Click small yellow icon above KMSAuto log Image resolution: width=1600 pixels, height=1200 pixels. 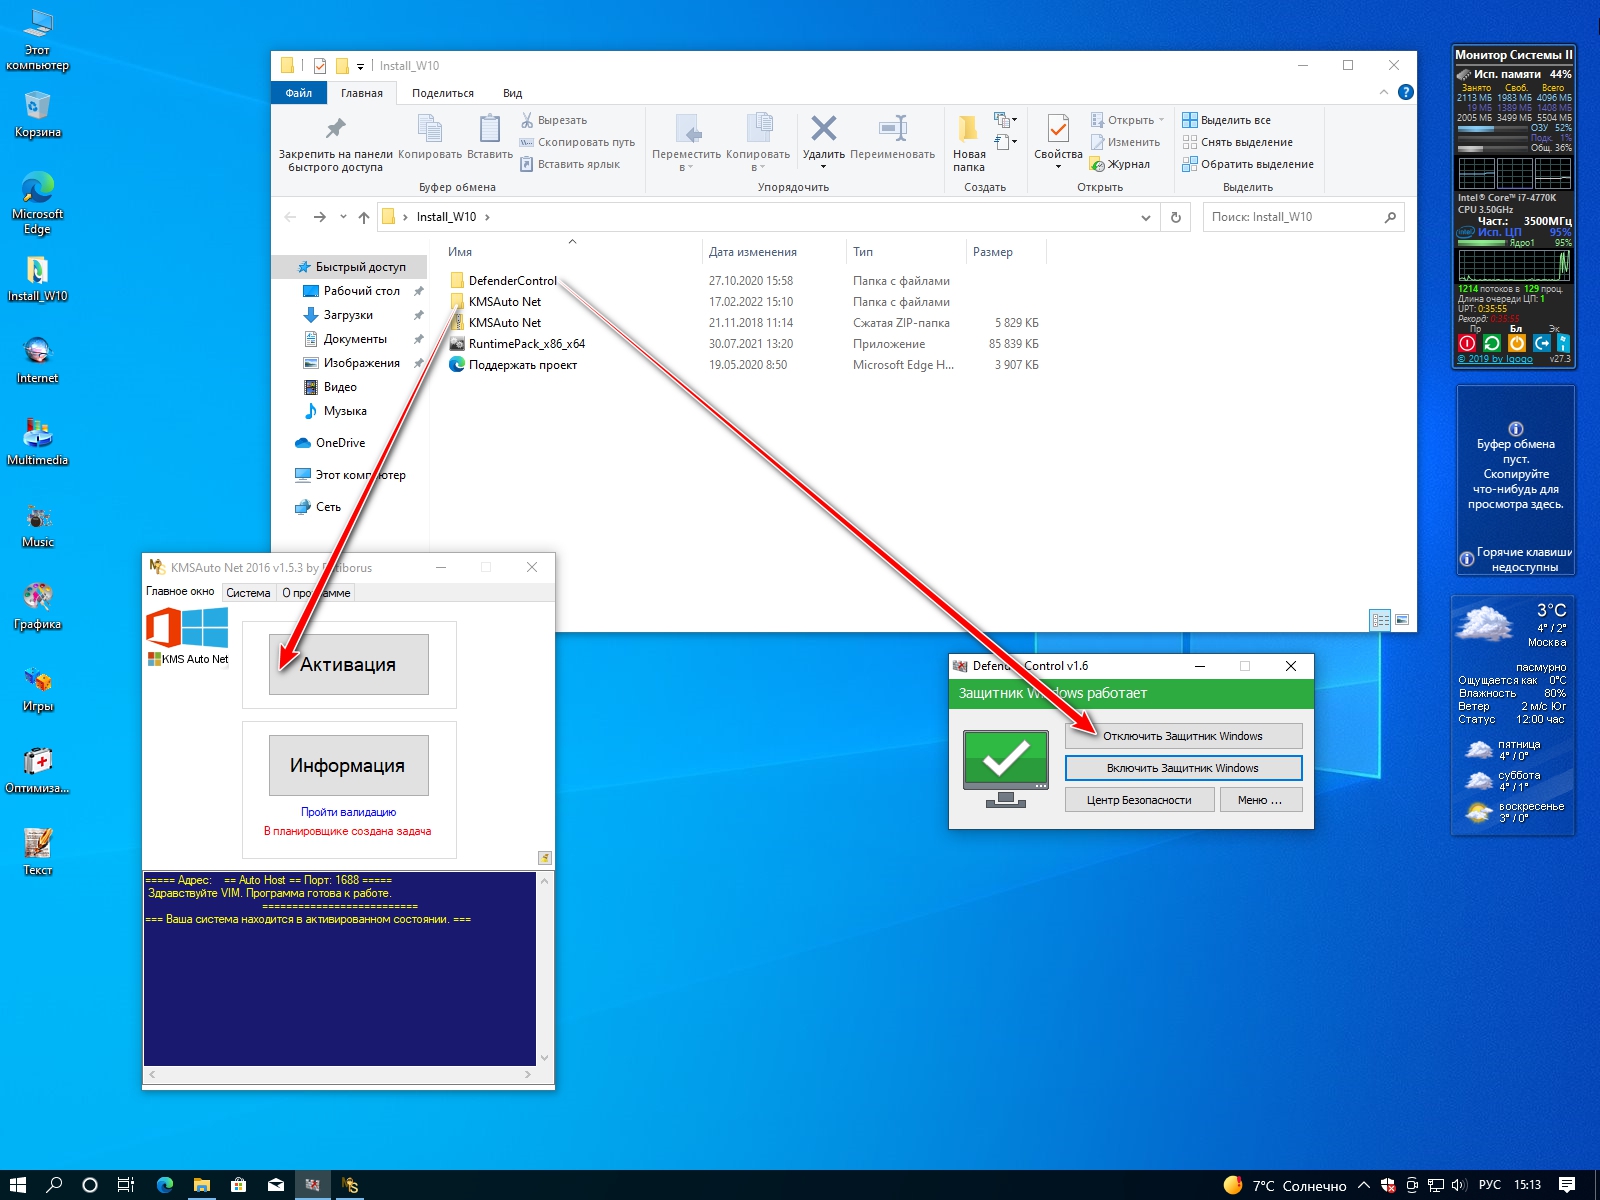pos(545,858)
